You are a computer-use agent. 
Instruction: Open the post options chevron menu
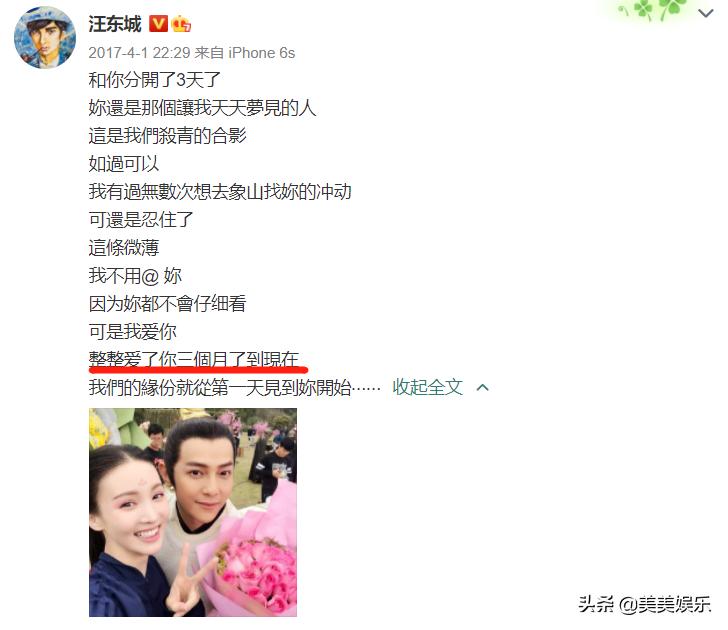tap(706, 13)
